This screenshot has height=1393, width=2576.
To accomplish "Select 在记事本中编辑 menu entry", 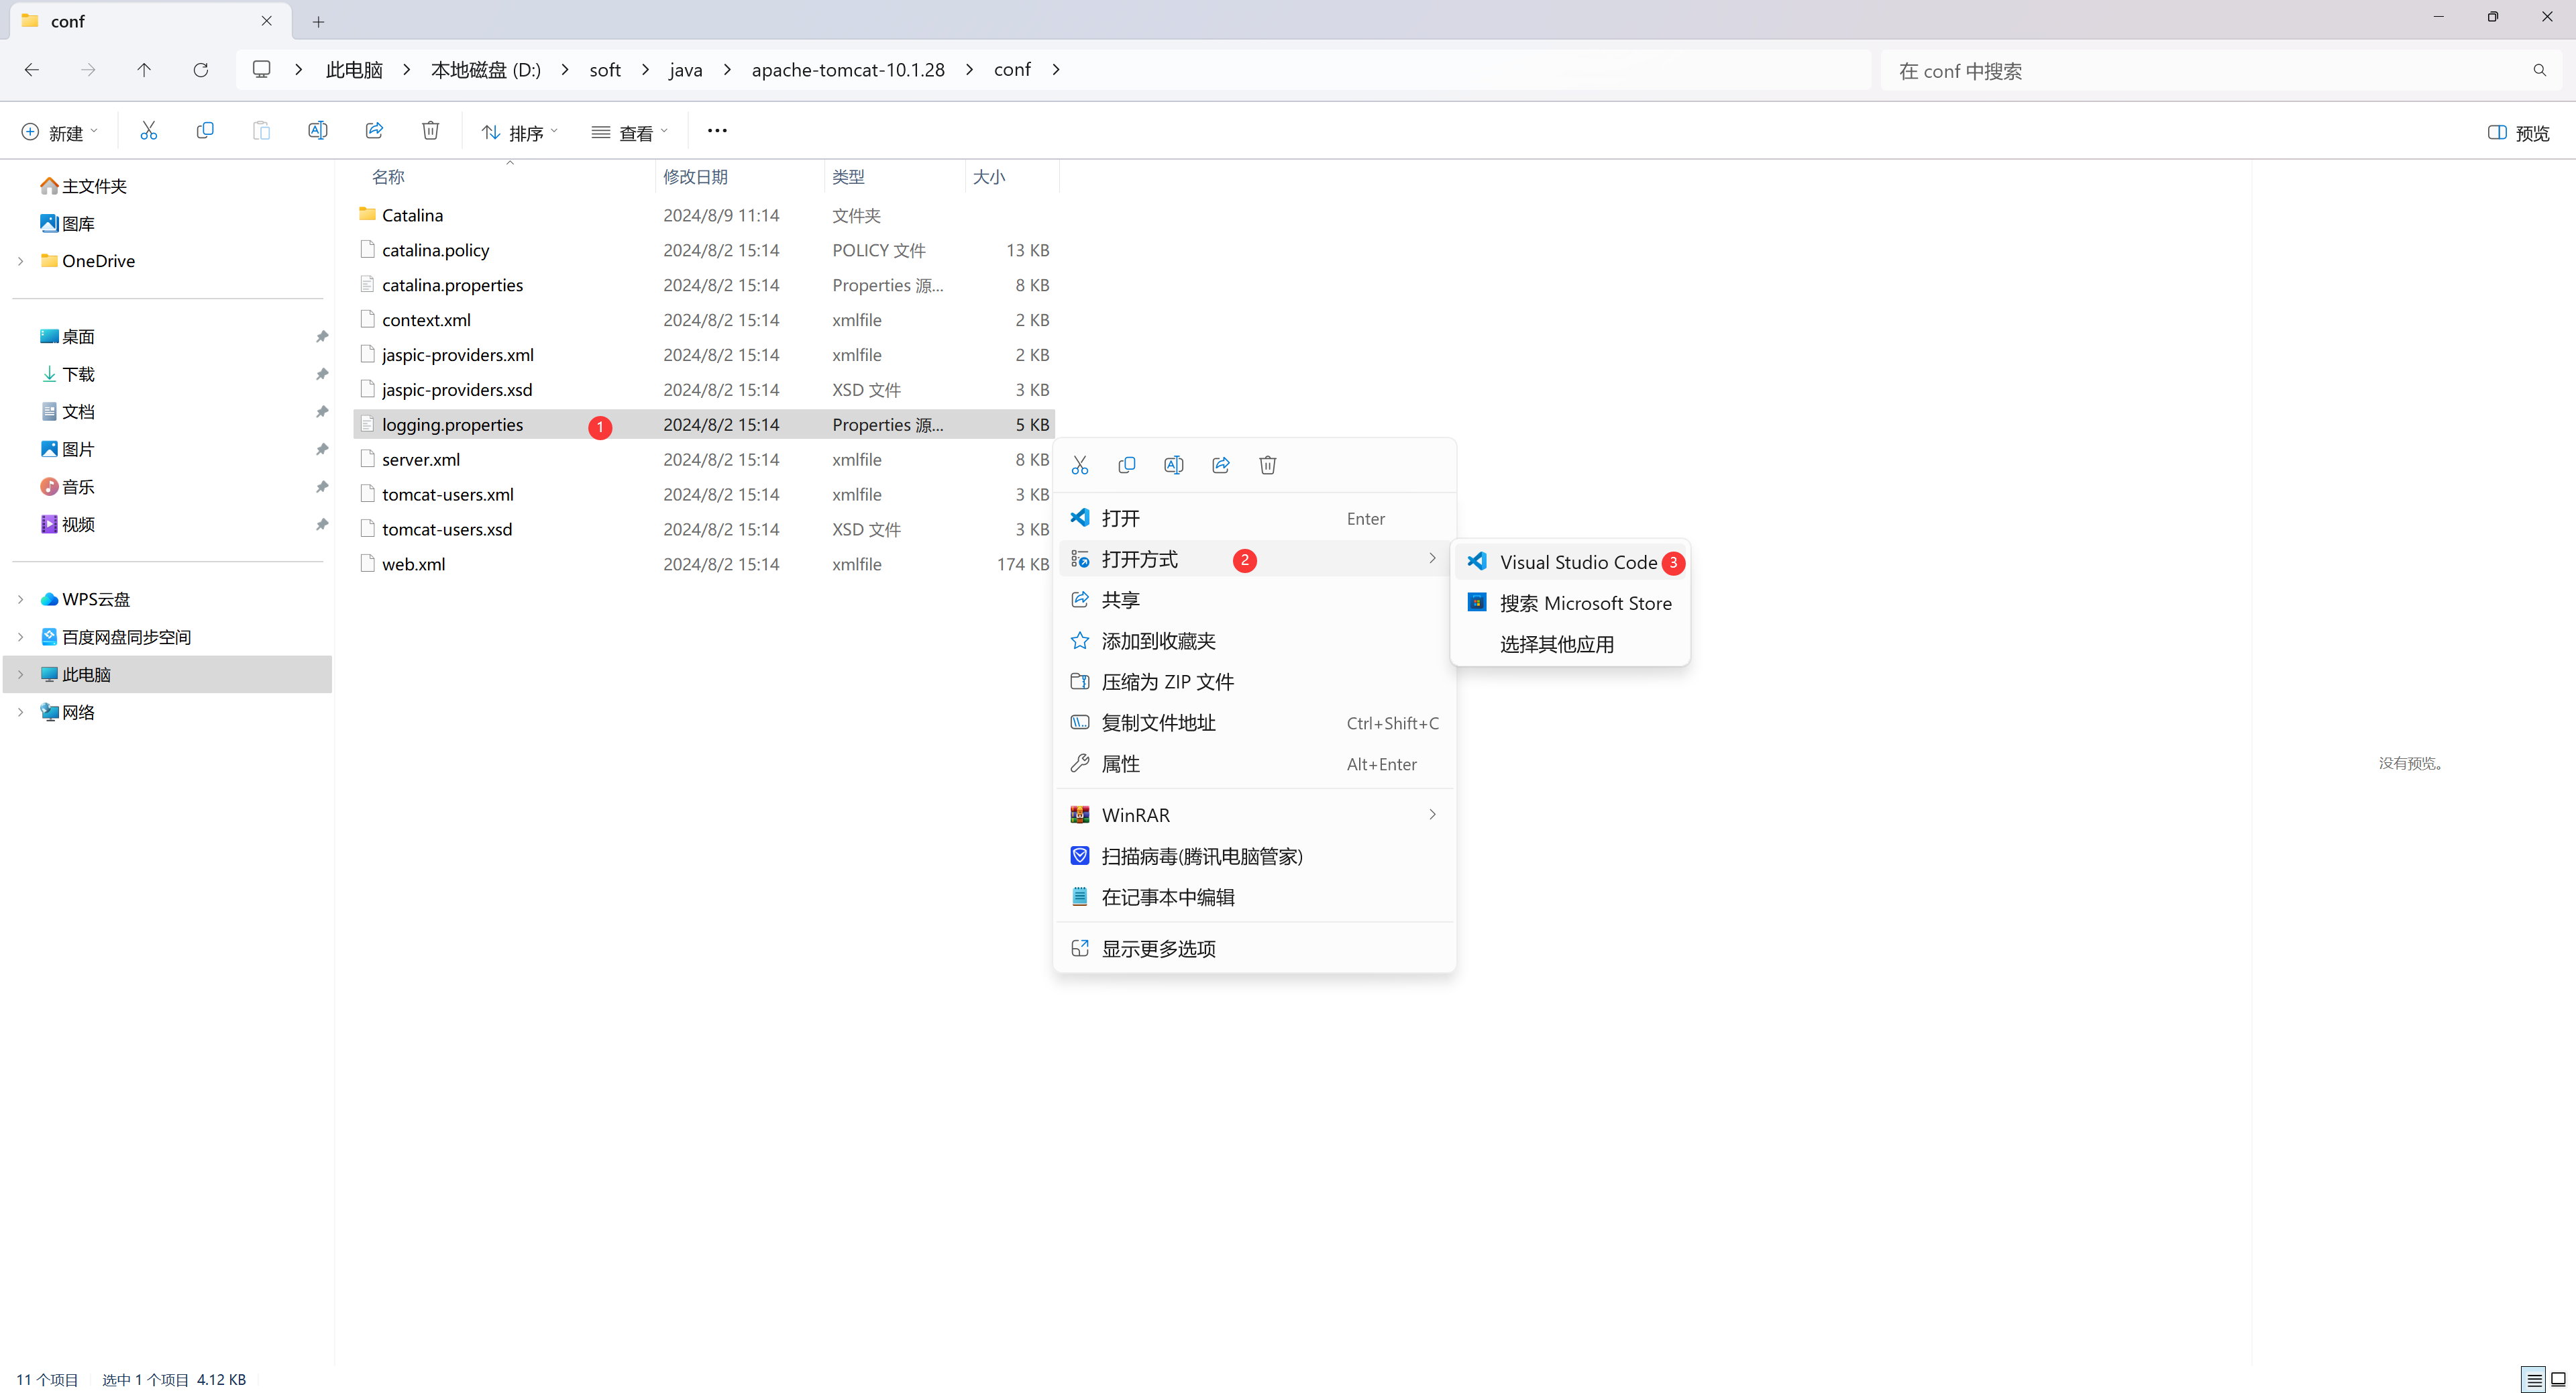I will [x=1167, y=897].
